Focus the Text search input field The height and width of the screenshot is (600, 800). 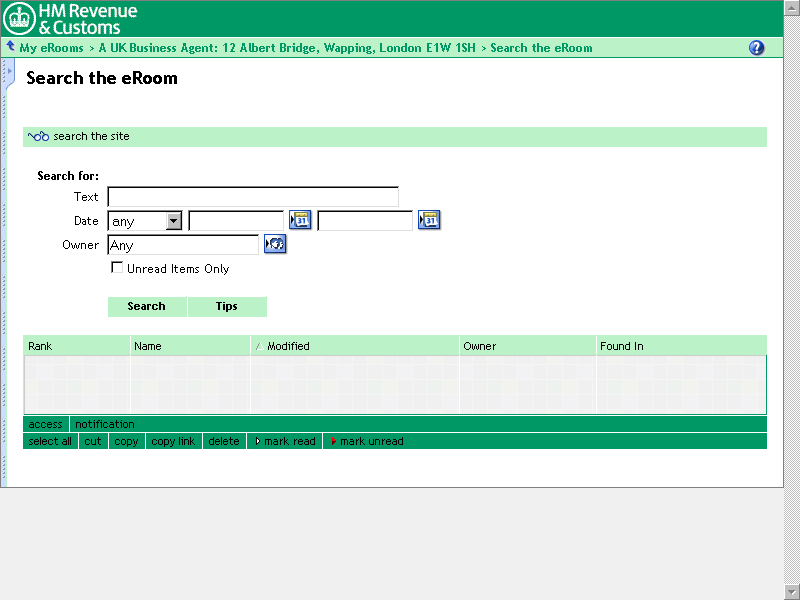pos(252,197)
